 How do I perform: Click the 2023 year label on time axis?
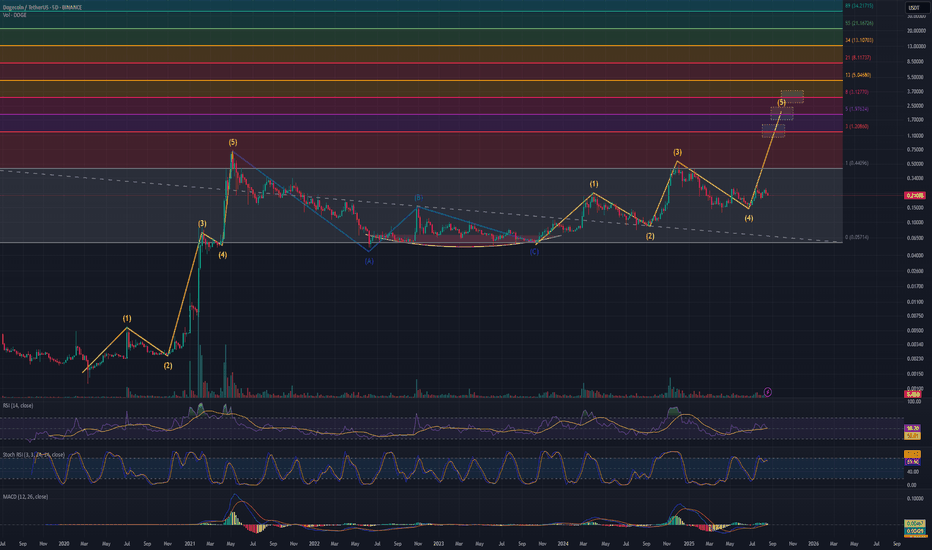point(438,543)
